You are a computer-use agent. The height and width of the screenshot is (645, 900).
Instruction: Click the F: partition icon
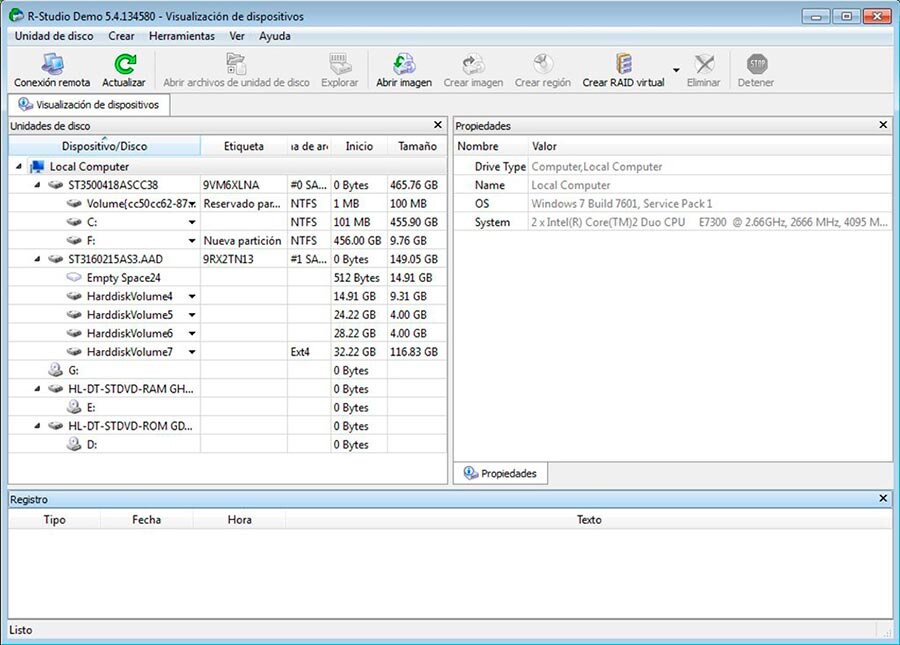point(74,240)
